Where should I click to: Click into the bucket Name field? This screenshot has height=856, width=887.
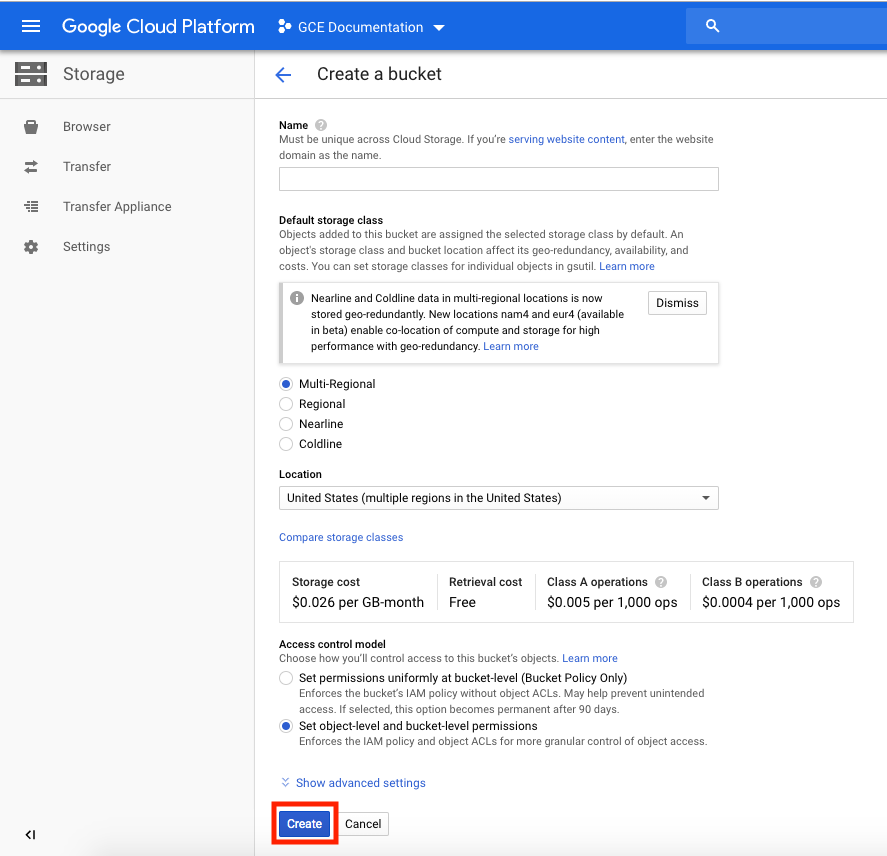(x=498, y=179)
